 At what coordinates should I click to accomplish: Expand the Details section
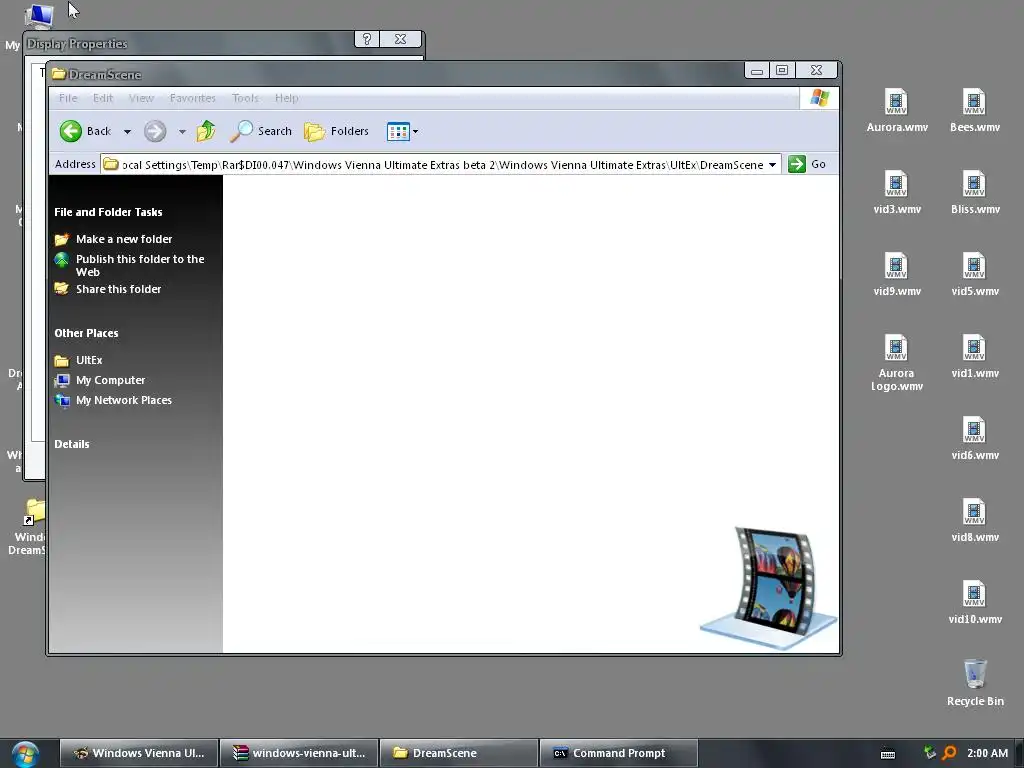coord(72,444)
